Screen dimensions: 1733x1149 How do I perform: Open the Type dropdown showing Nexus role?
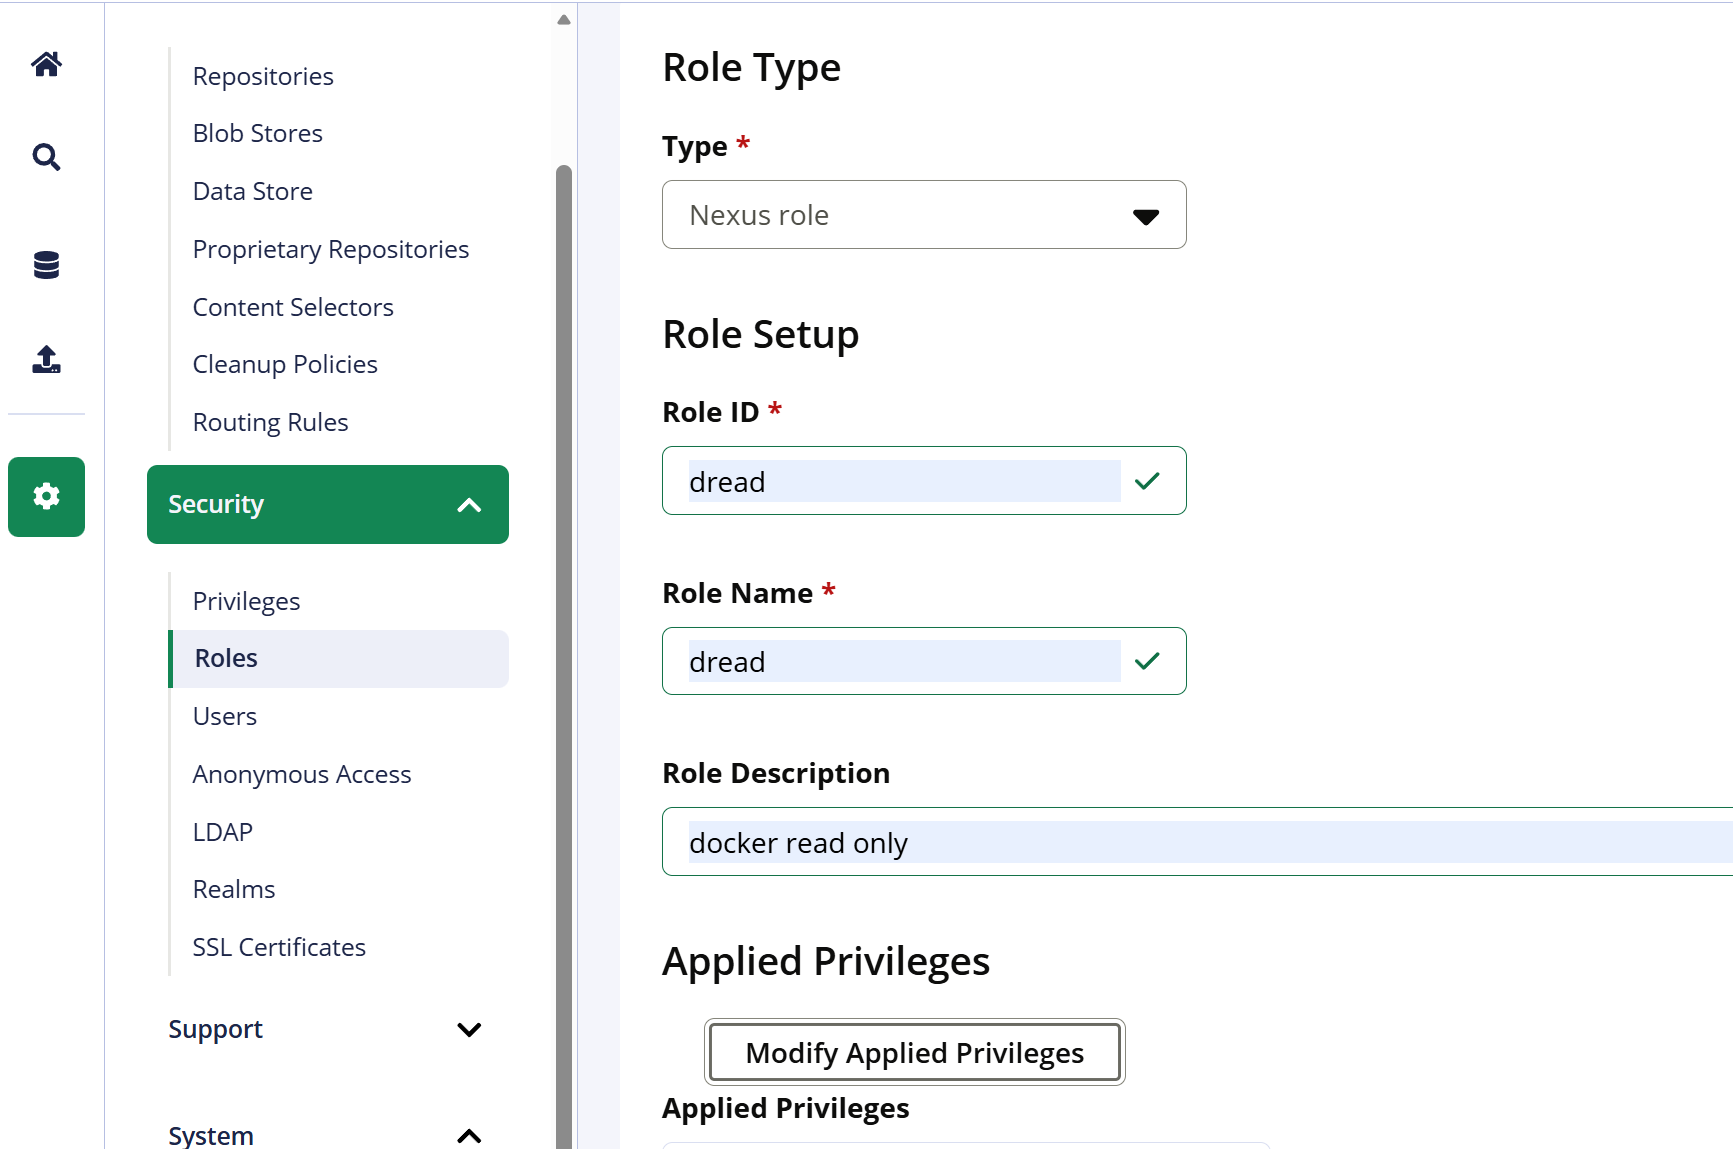click(923, 215)
